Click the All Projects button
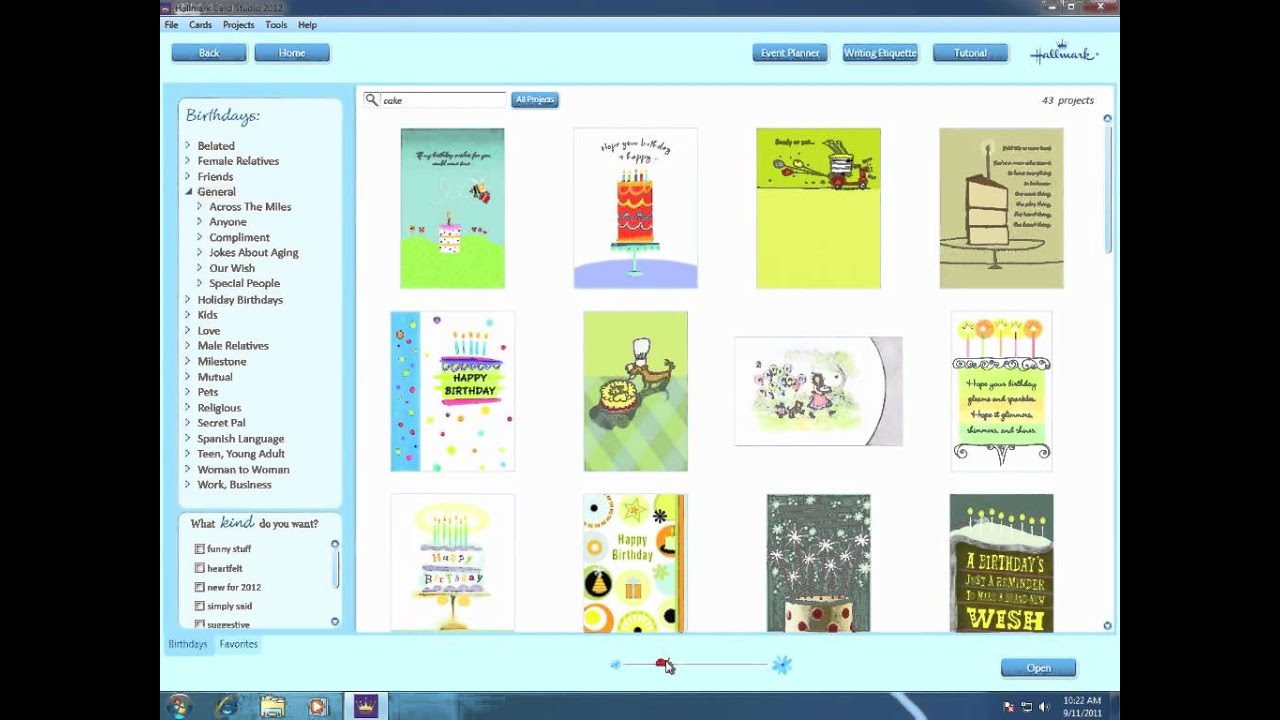The height and width of the screenshot is (720, 1280). click(x=535, y=100)
